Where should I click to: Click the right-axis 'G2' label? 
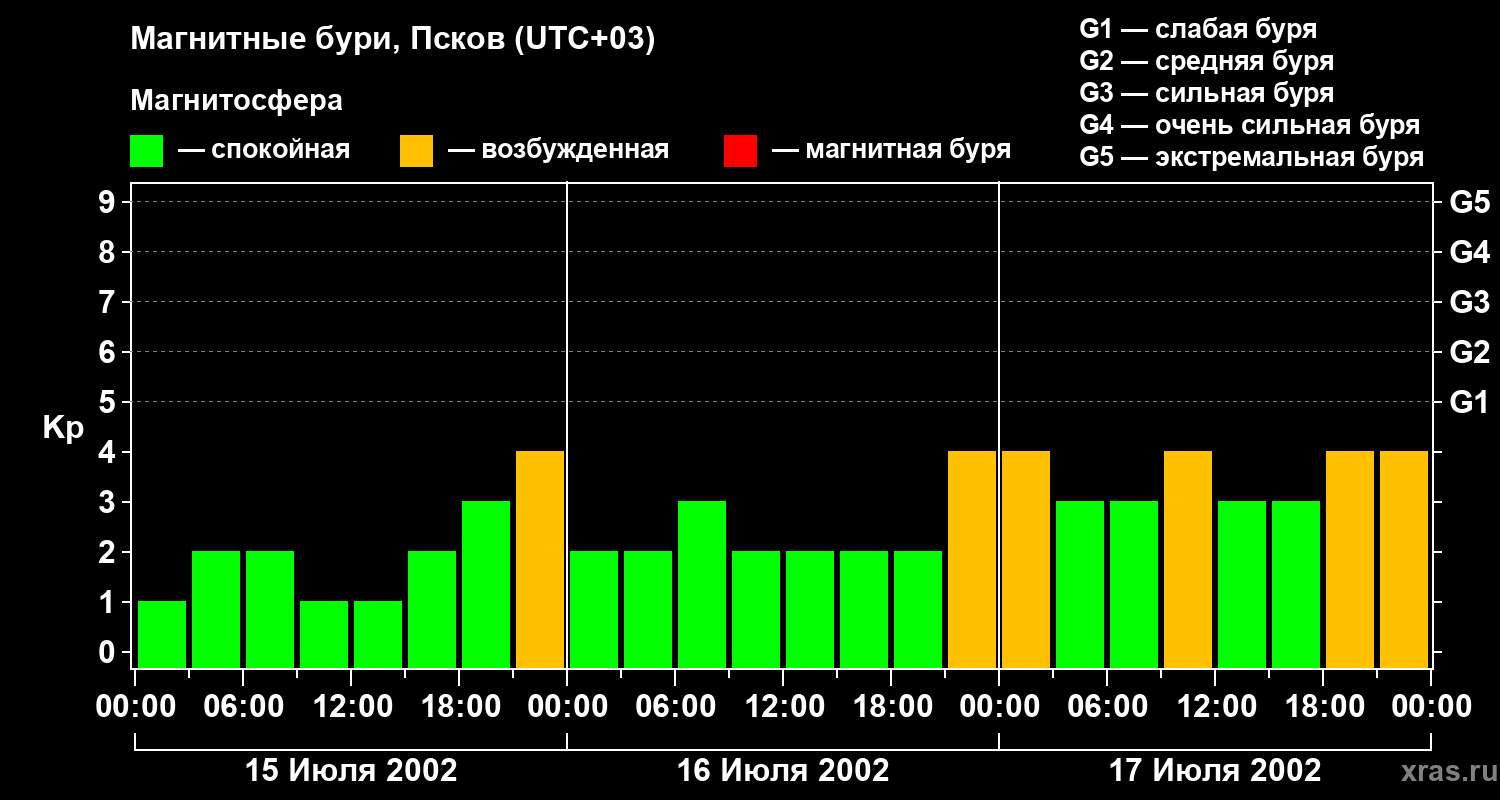pos(1469,352)
